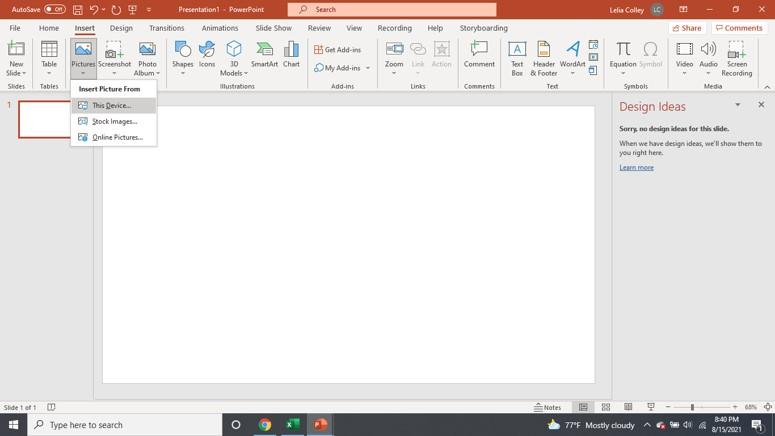Switch to the Home tab
Image resolution: width=775 pixels, height=436 pixels.
pyautogui.click(x=49, y=28)
